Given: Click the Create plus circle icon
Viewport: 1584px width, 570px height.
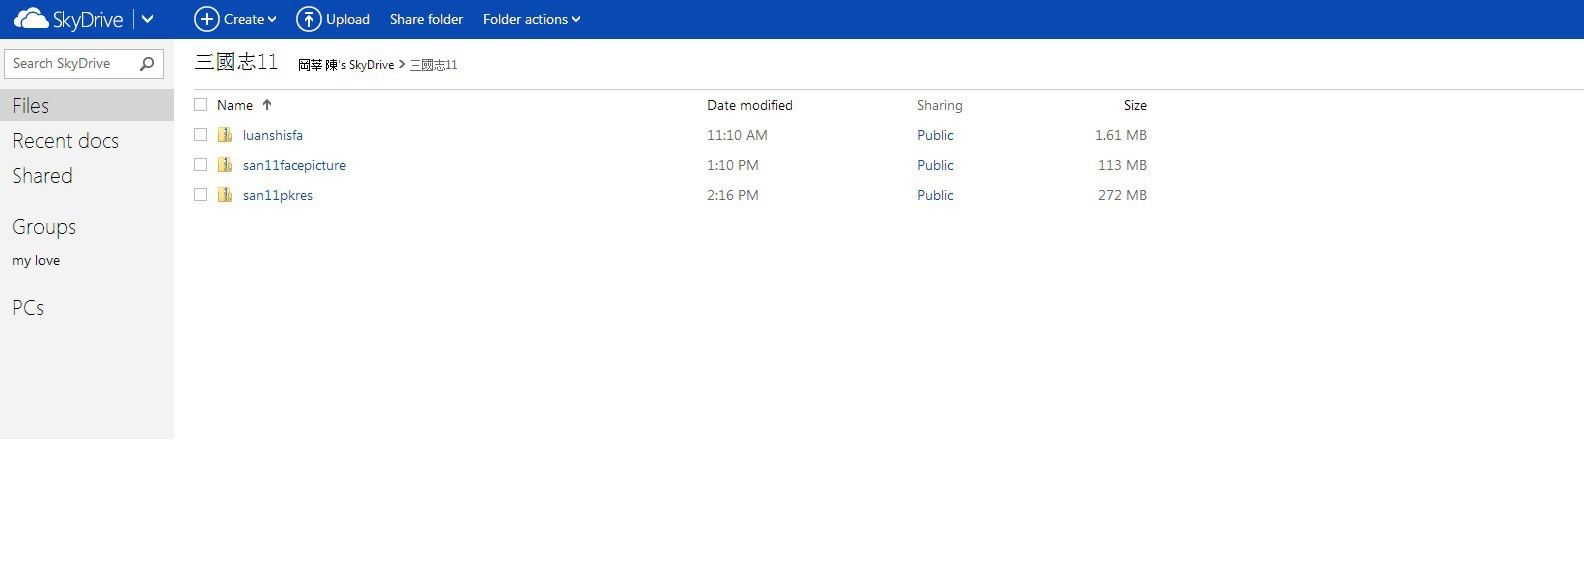Looking at the screenshot, I should click(x=206, y=19).
